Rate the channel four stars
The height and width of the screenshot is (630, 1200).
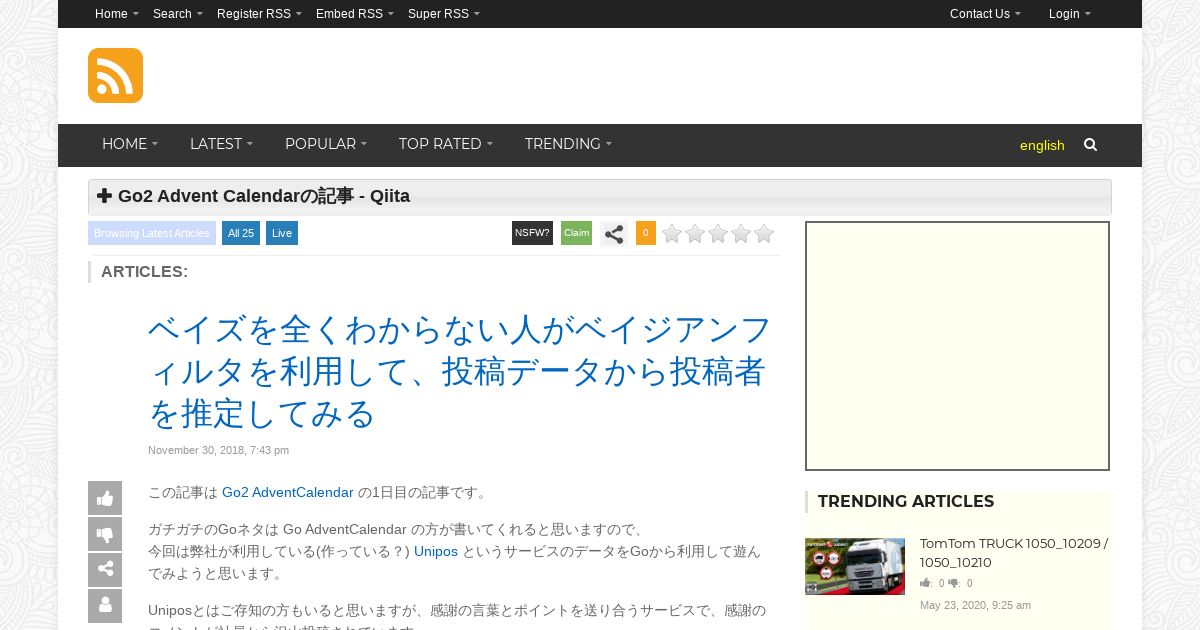[741, 234]
